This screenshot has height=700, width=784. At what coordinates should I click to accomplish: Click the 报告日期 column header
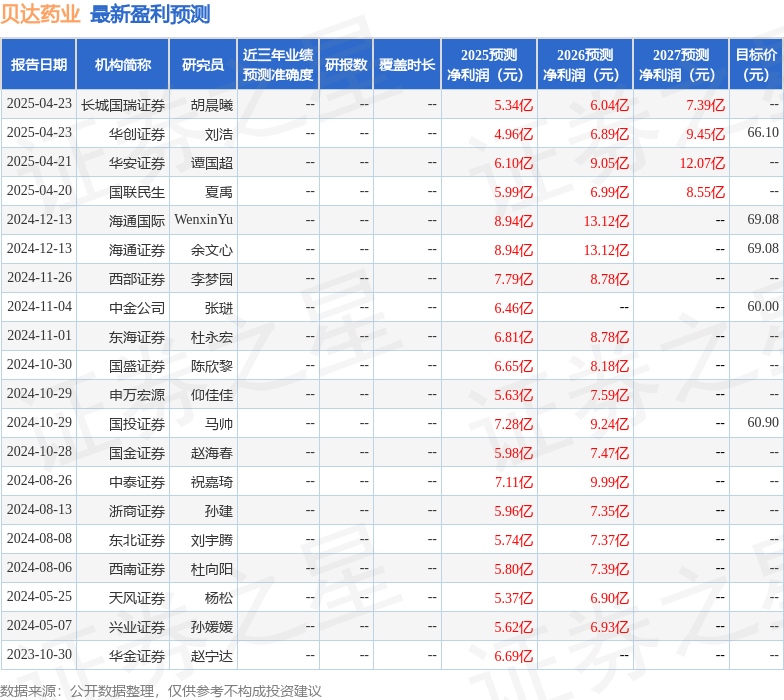[38, 64]
